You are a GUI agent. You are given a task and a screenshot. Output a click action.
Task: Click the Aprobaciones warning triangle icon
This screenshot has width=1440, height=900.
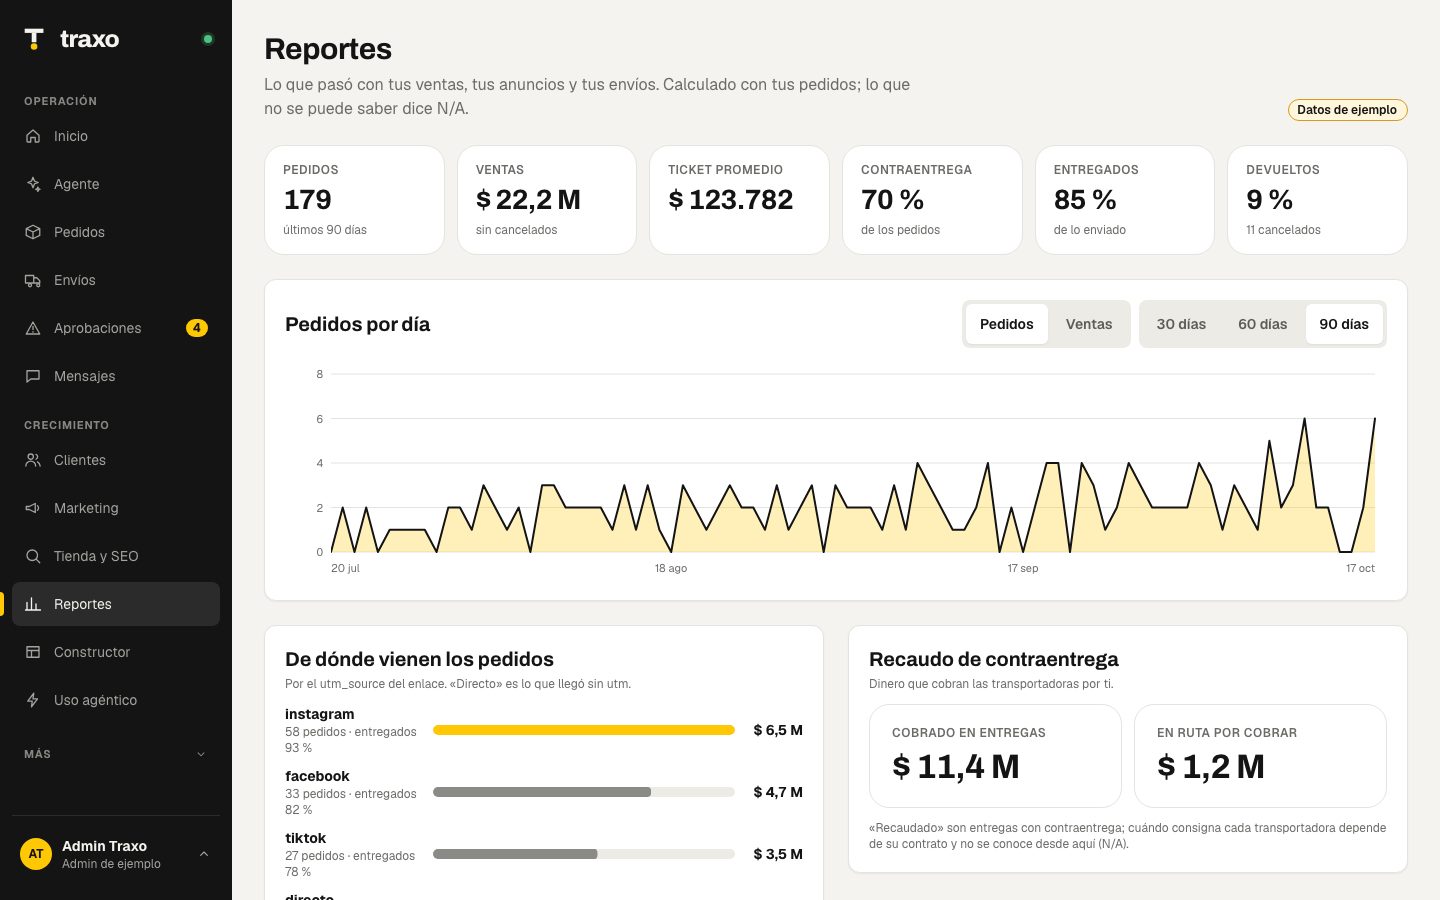click(x=33, y=328)
